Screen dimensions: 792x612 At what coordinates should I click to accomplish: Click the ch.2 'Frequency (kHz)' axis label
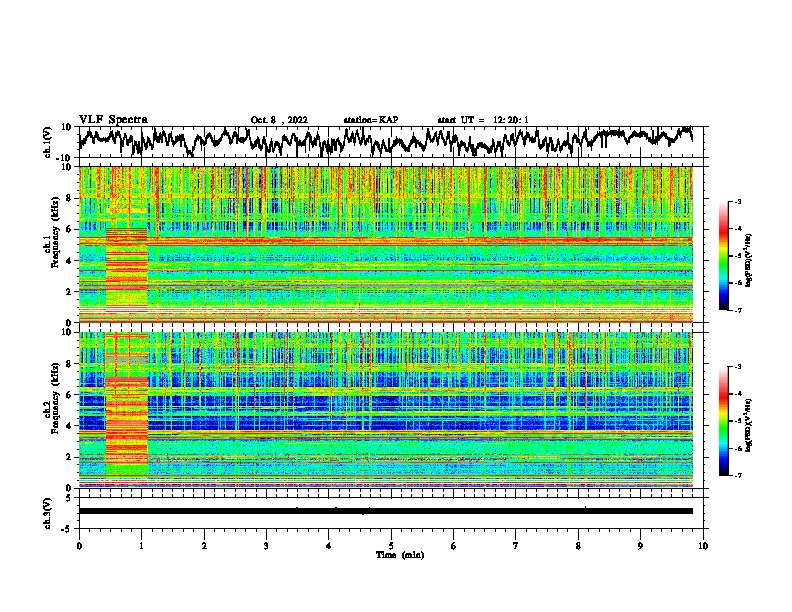point(56,398)
